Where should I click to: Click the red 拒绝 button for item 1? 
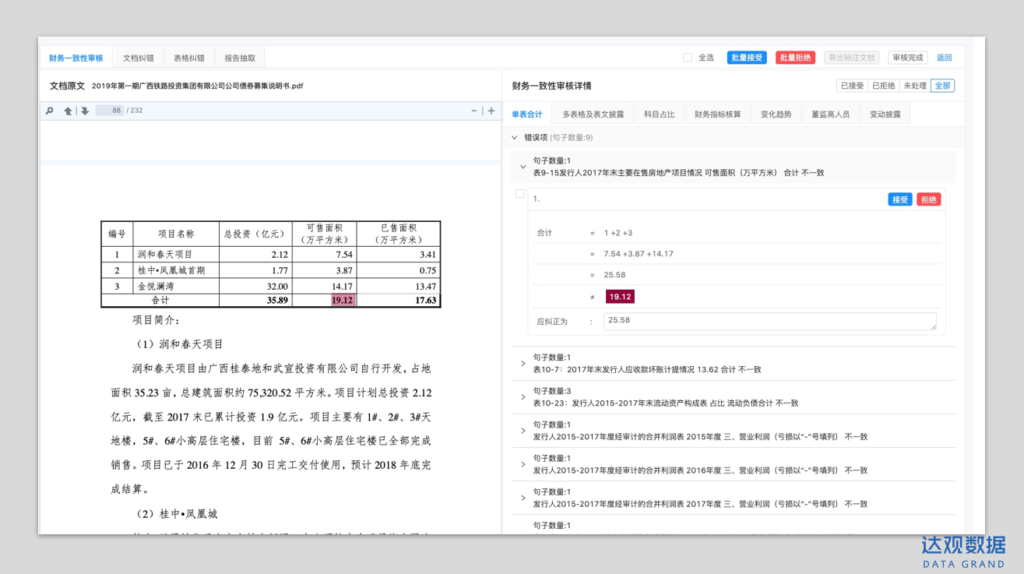tap(928, 199)
